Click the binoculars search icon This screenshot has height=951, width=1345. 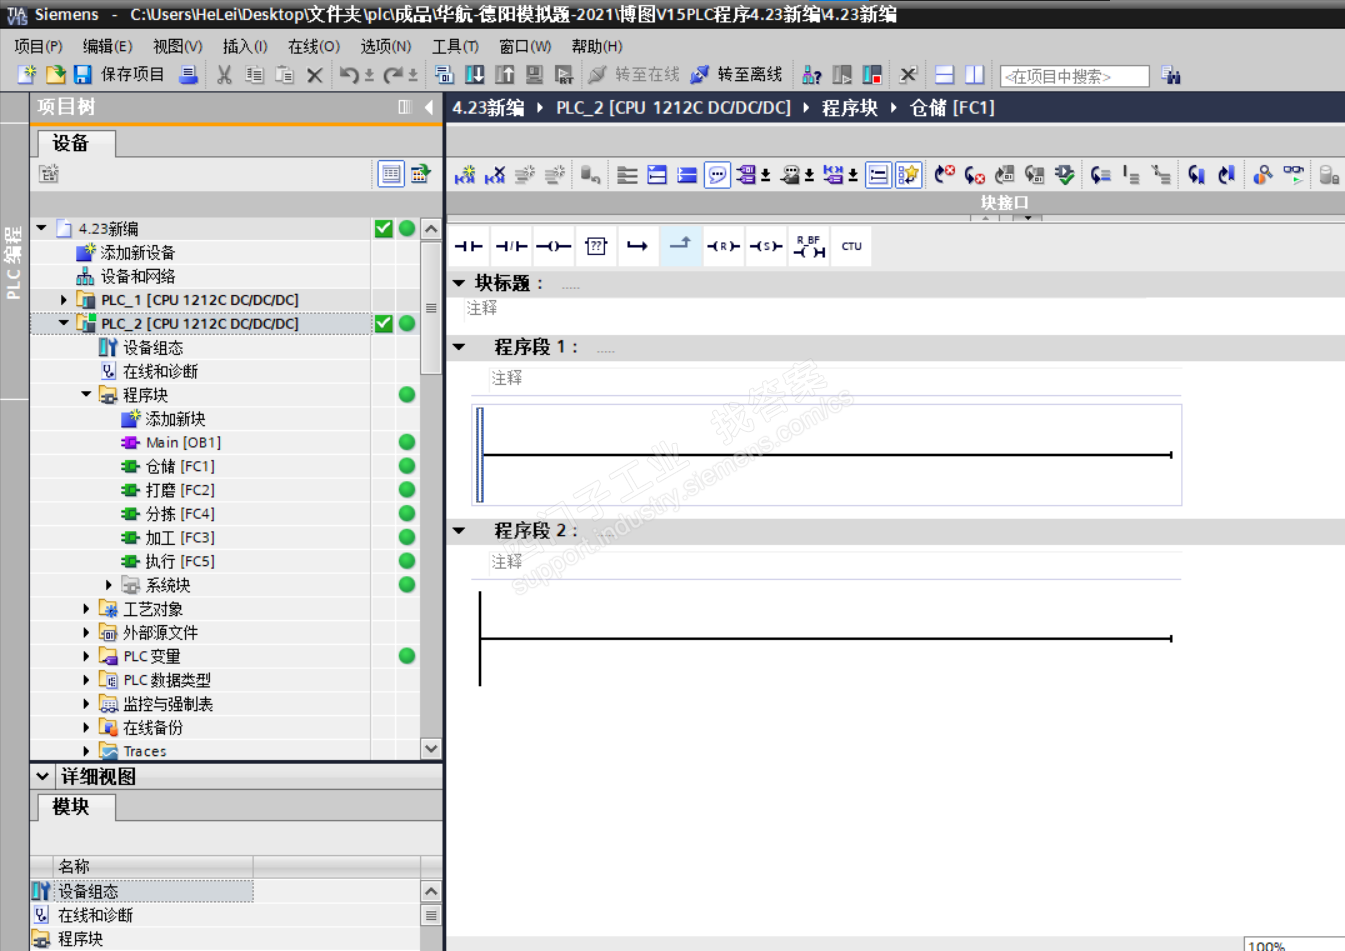click(1171, 75)
